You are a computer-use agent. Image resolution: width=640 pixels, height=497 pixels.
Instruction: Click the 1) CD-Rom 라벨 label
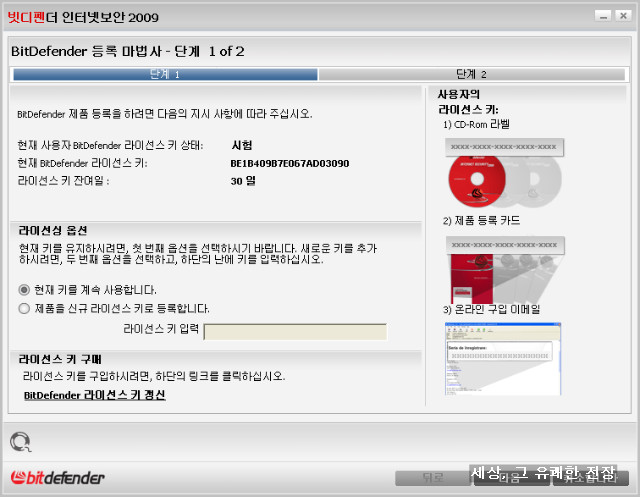[x=476, y=124]
